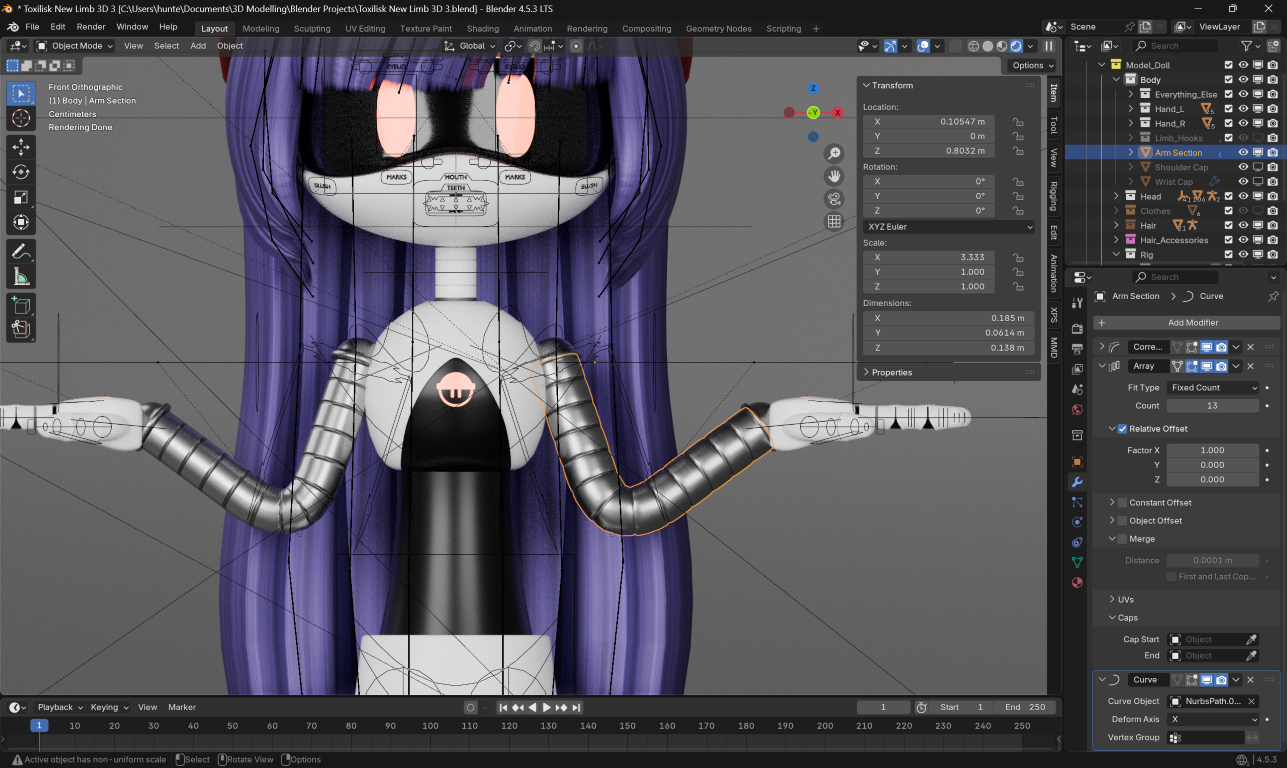Open the File menu
The height and width of the screenshot is (768, 1287).
point(32,27)
